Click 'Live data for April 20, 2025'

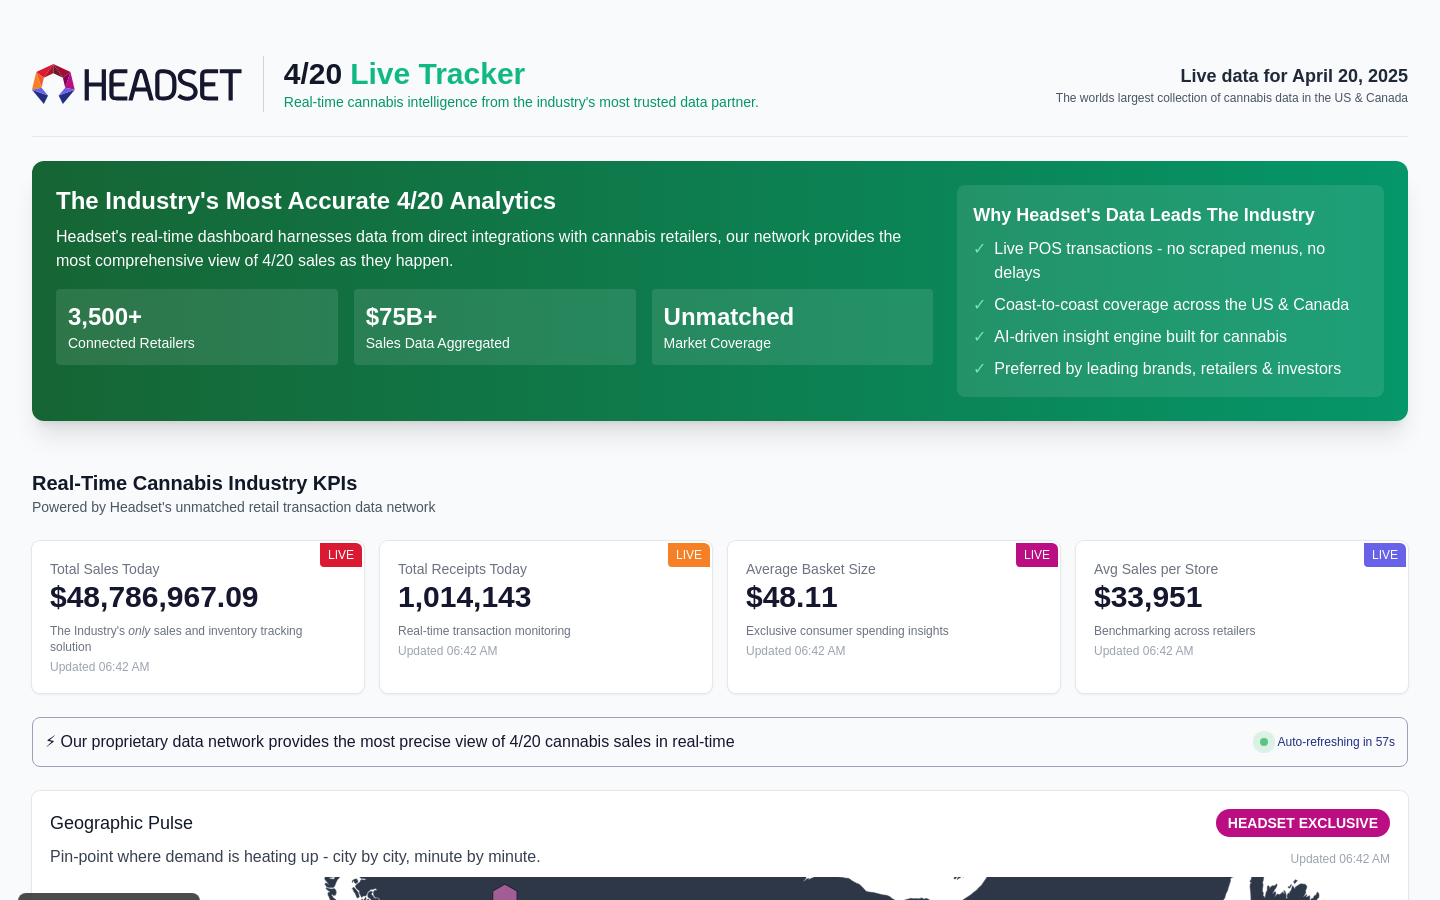pyautogui.click(x=1294, y=76)
